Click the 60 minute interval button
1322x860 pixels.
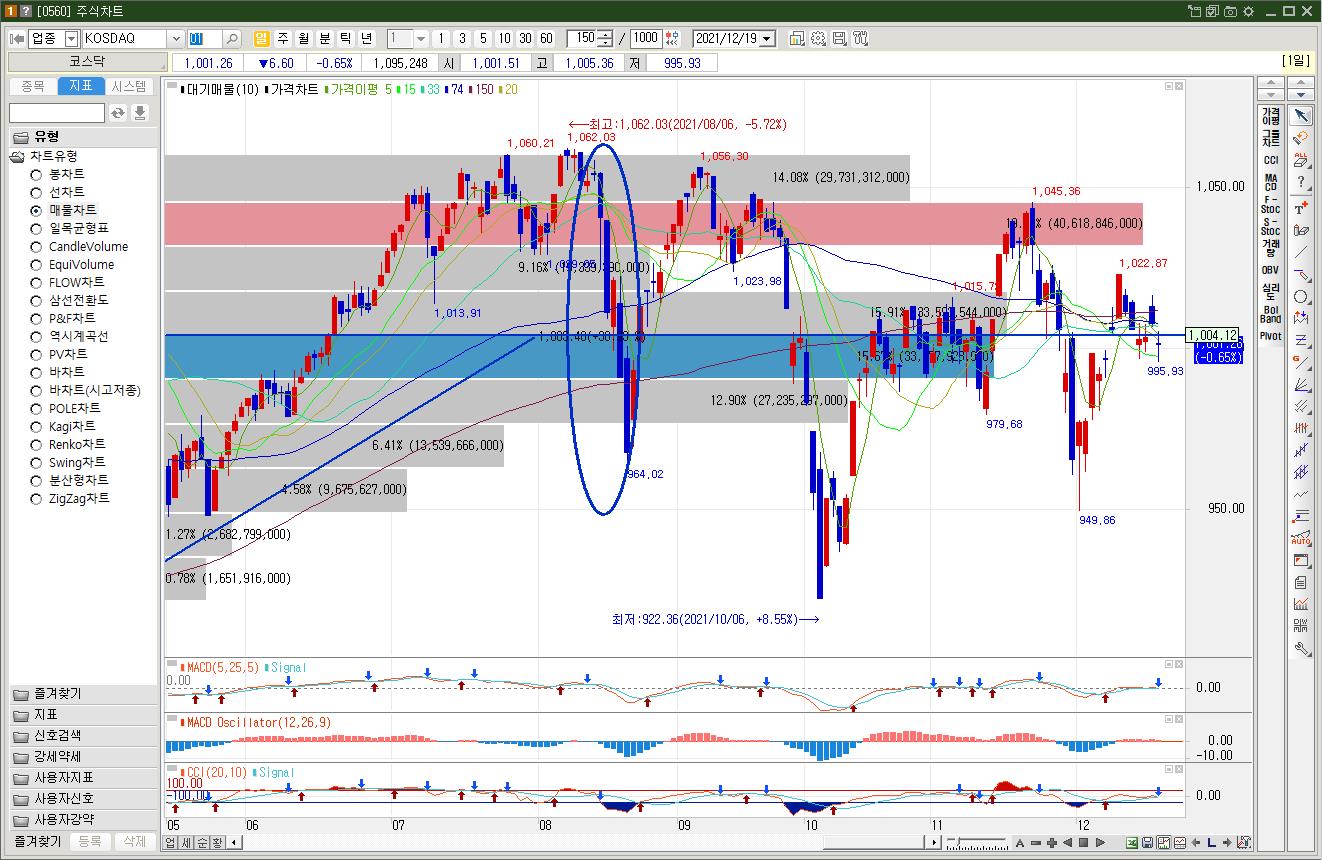(x=546, y=38)
